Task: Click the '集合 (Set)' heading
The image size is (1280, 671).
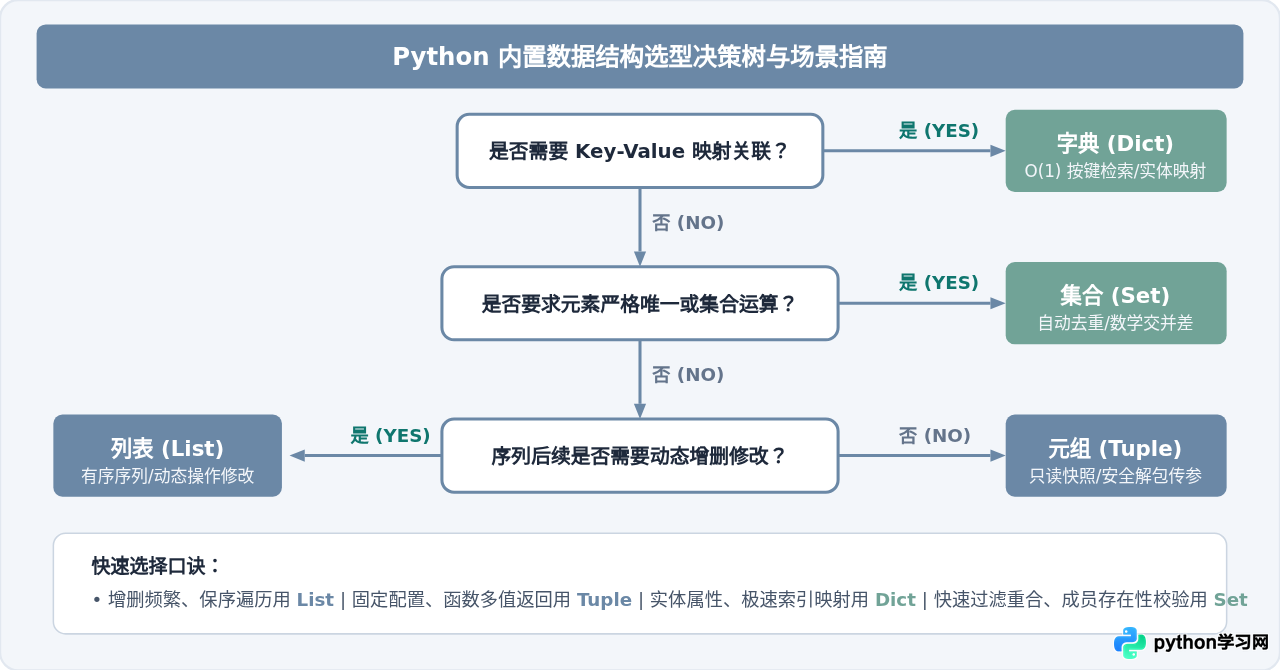Action: 1115,295
